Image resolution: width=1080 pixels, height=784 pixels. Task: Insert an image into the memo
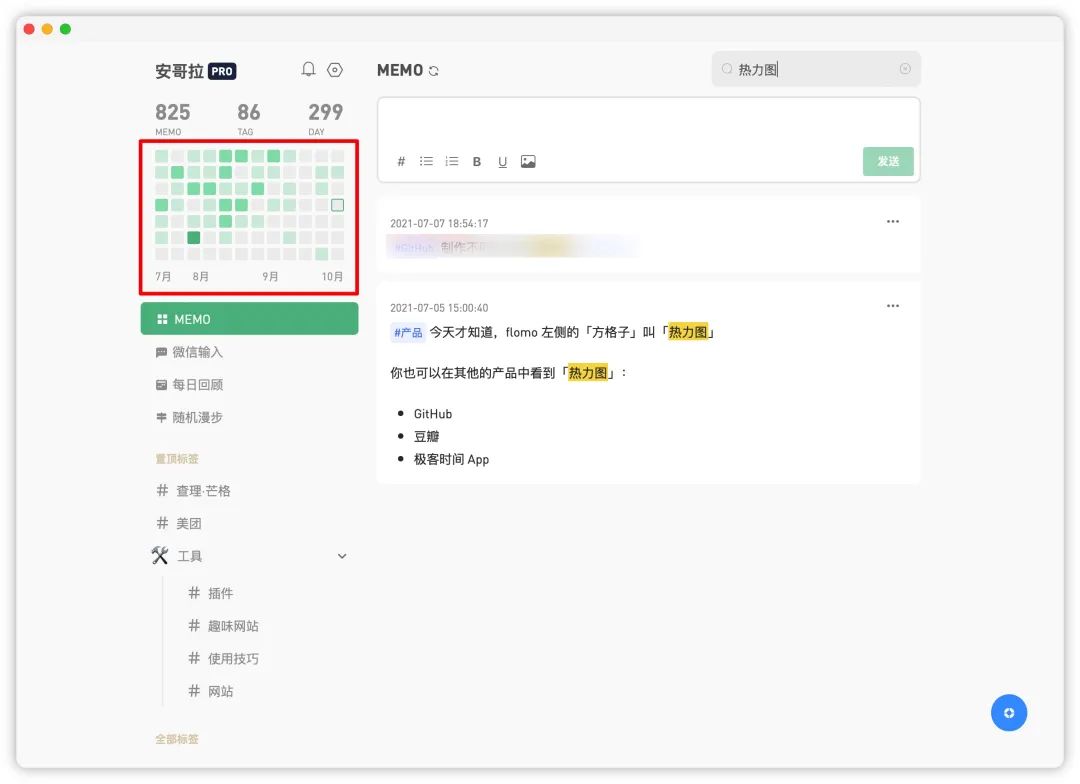528,162
